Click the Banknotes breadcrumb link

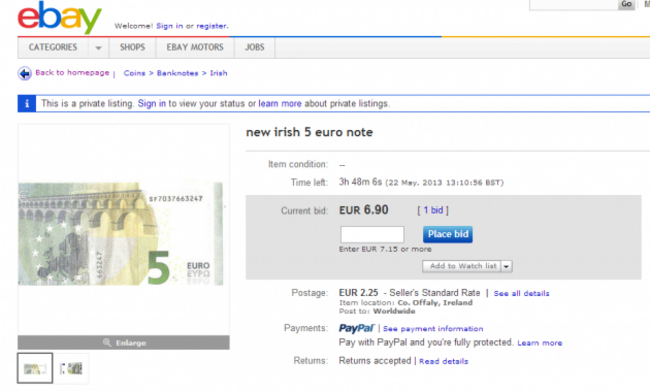pyautogui.click(x=177, y=73)
